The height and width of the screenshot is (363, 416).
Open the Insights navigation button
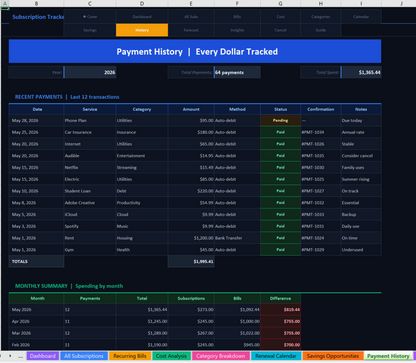click(237, 30)
